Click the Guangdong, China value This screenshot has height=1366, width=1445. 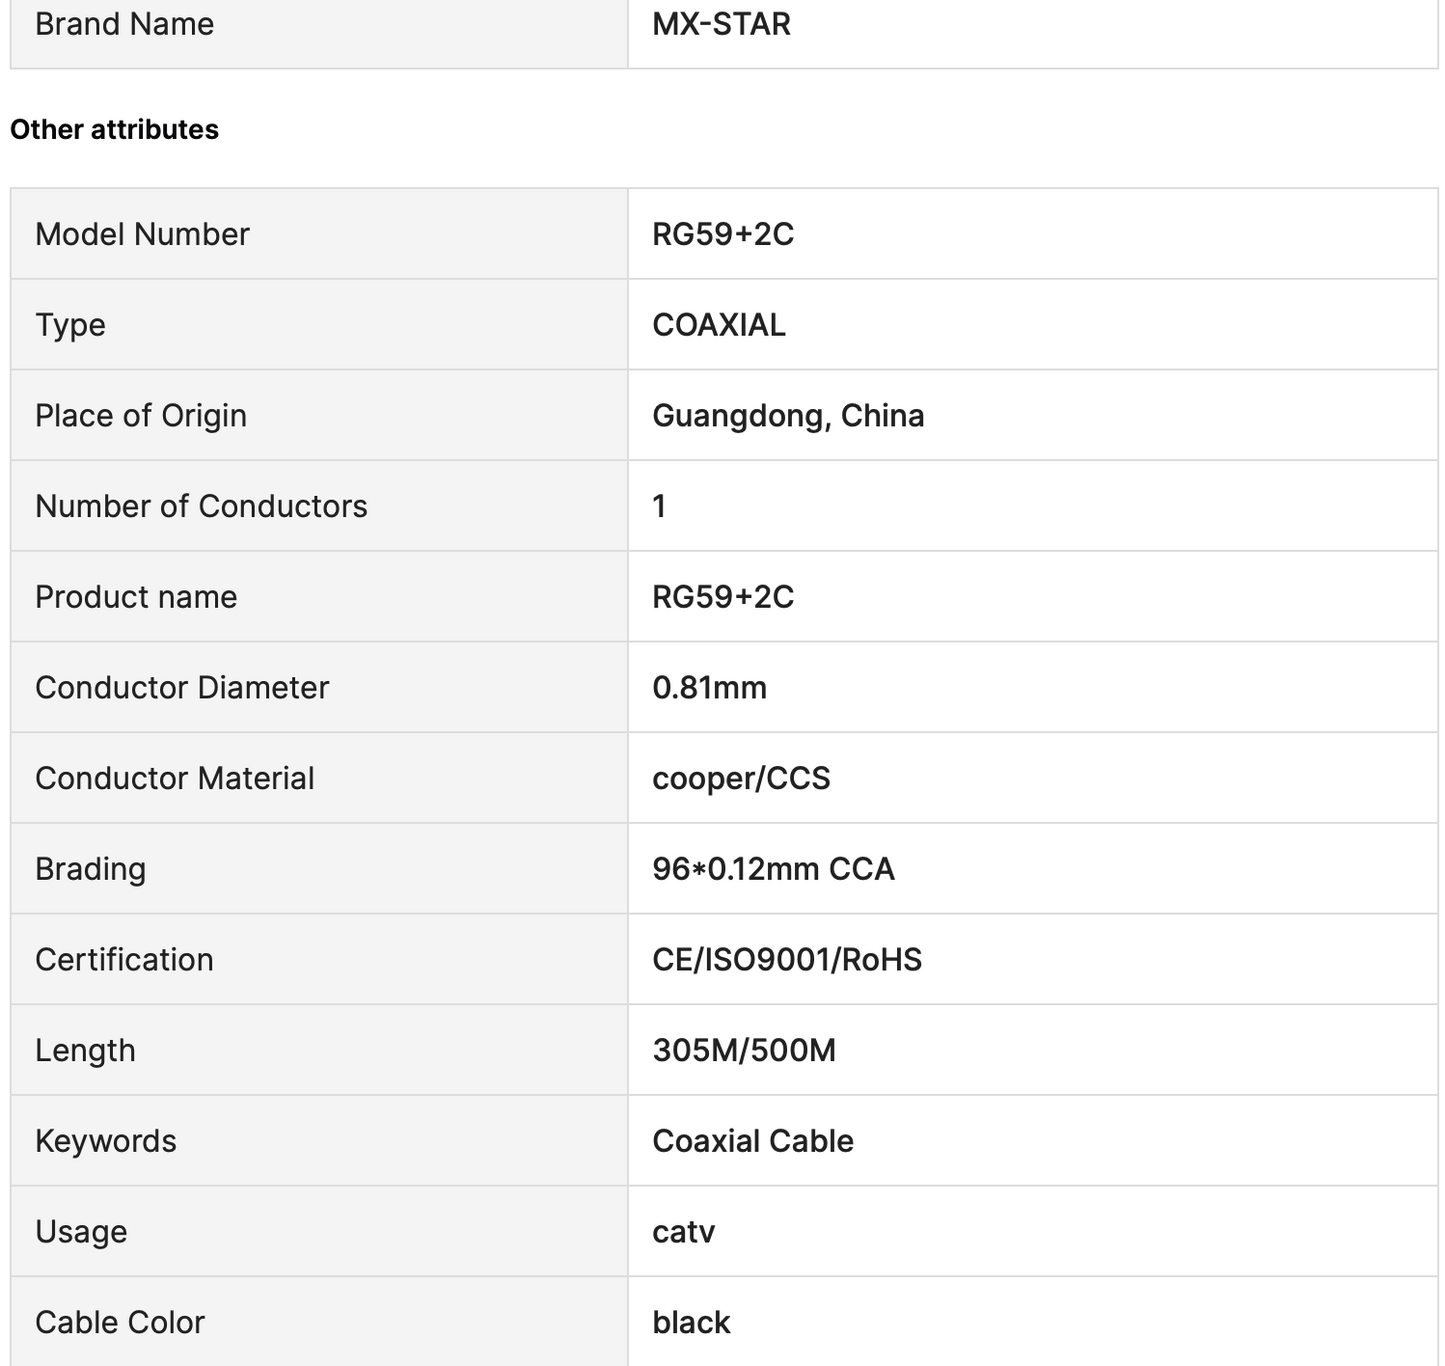coord(788,416)
